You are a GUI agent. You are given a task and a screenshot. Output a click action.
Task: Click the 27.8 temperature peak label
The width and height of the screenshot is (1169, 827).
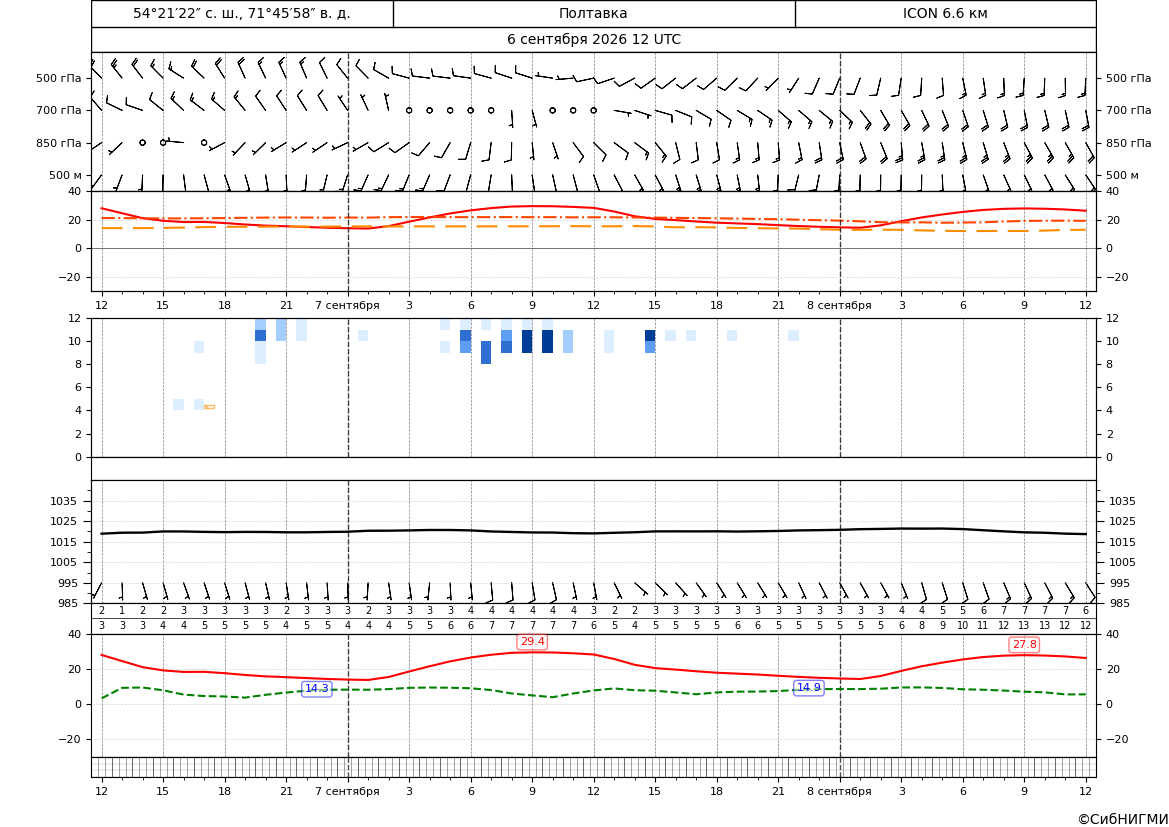1024,644
